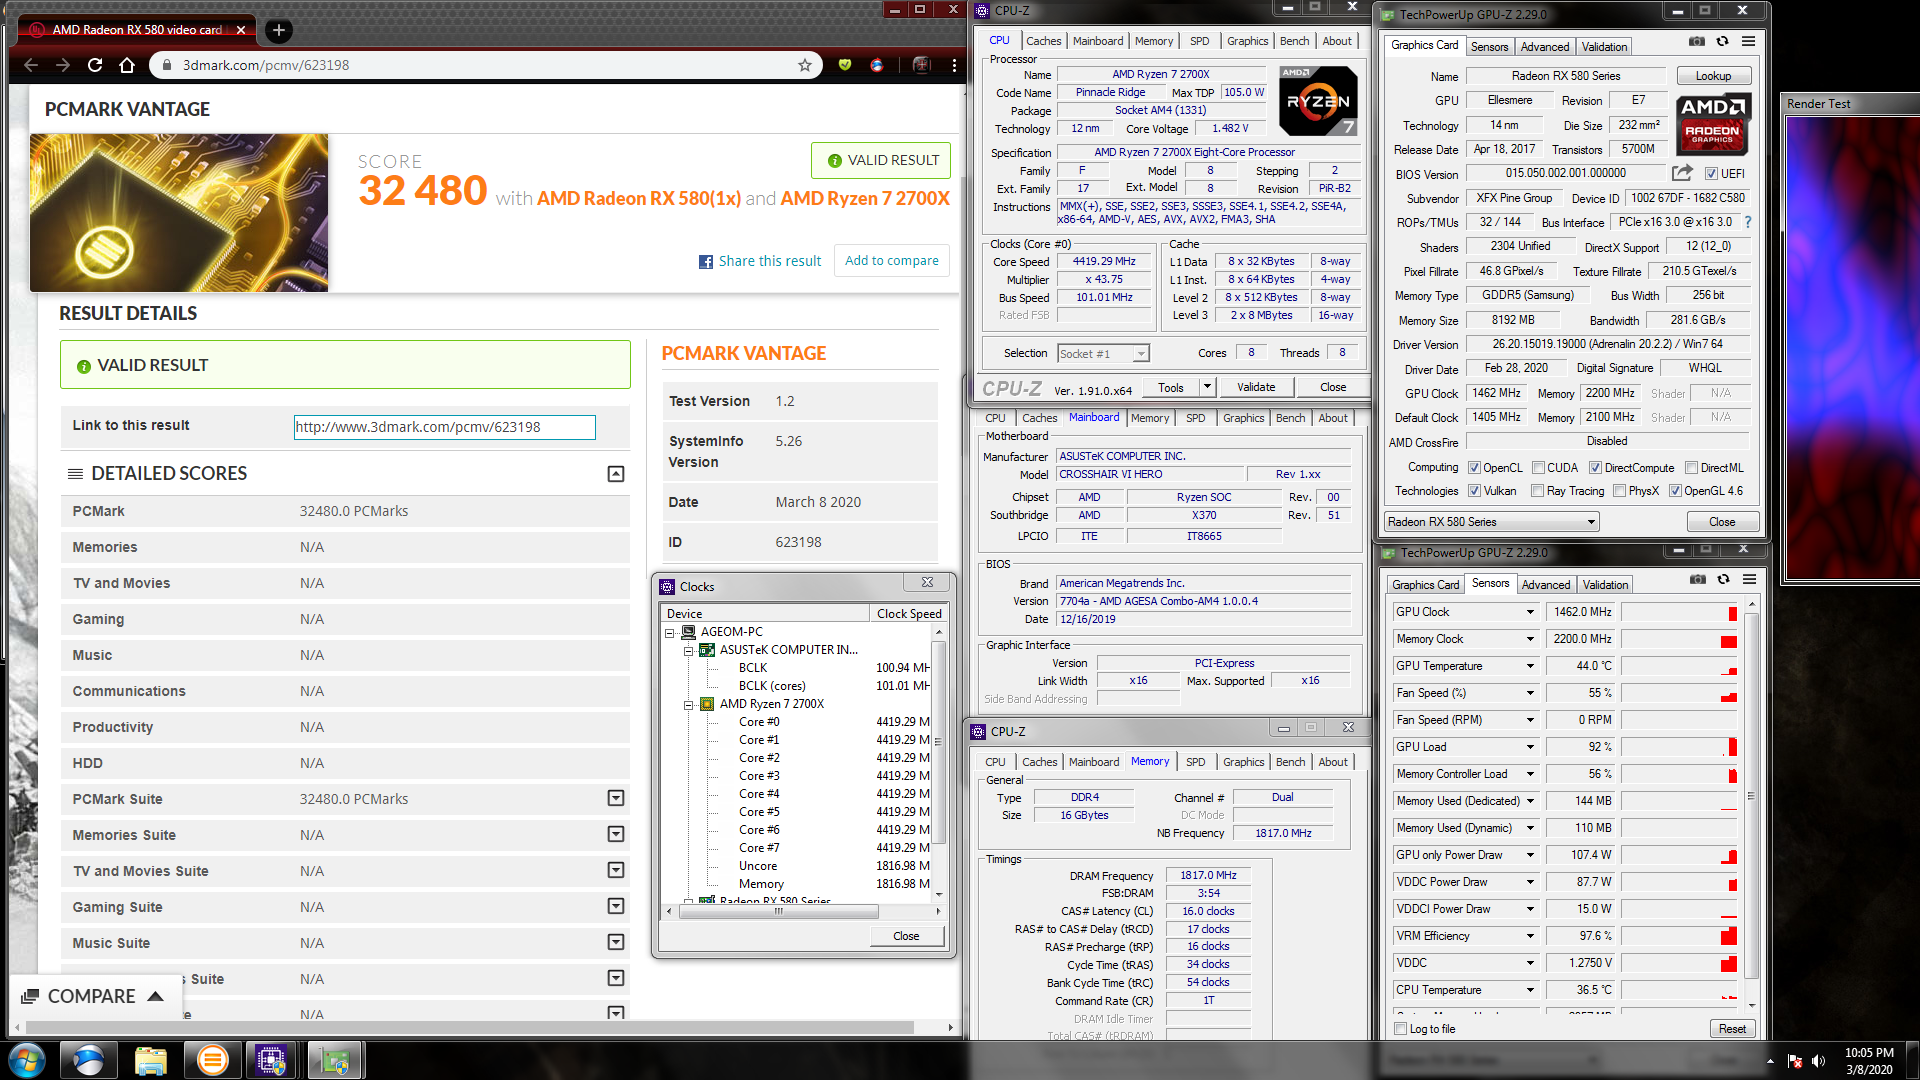Click Add to compare button

892,261
